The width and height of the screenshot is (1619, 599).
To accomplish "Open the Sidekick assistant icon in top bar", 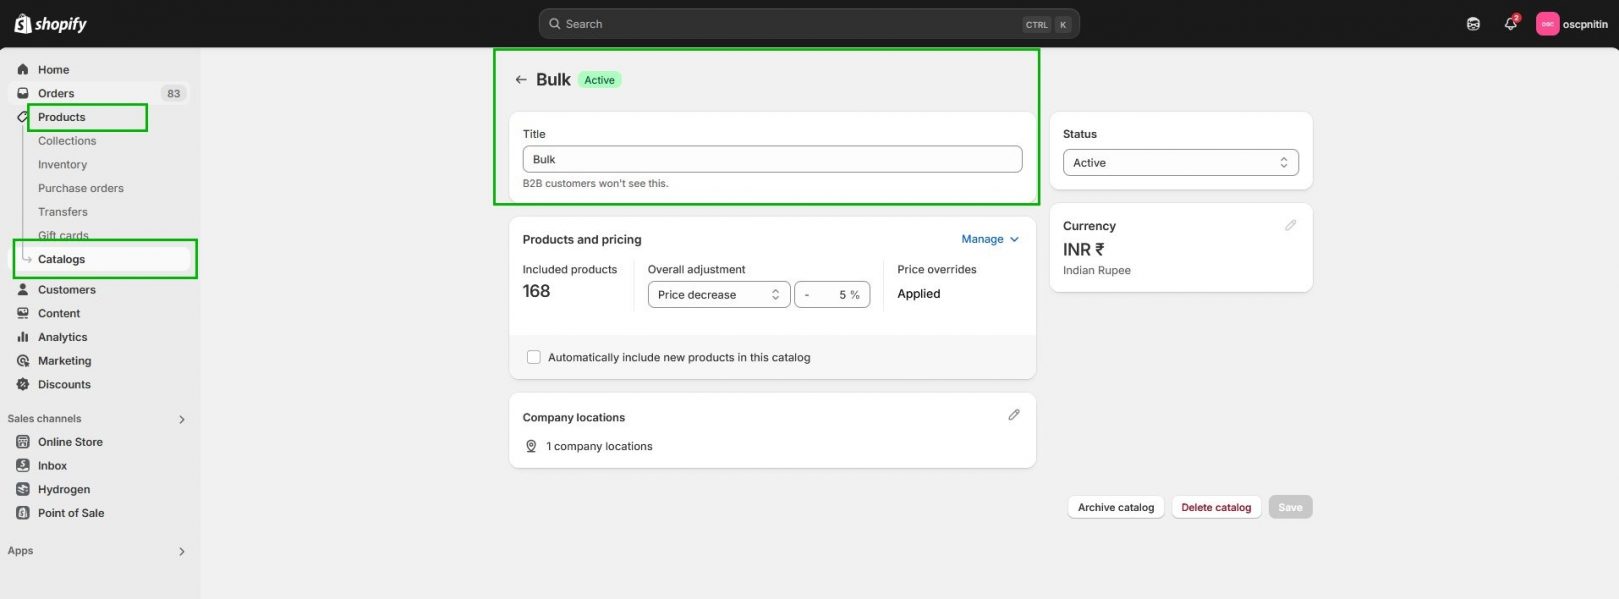I will 1473,24.
